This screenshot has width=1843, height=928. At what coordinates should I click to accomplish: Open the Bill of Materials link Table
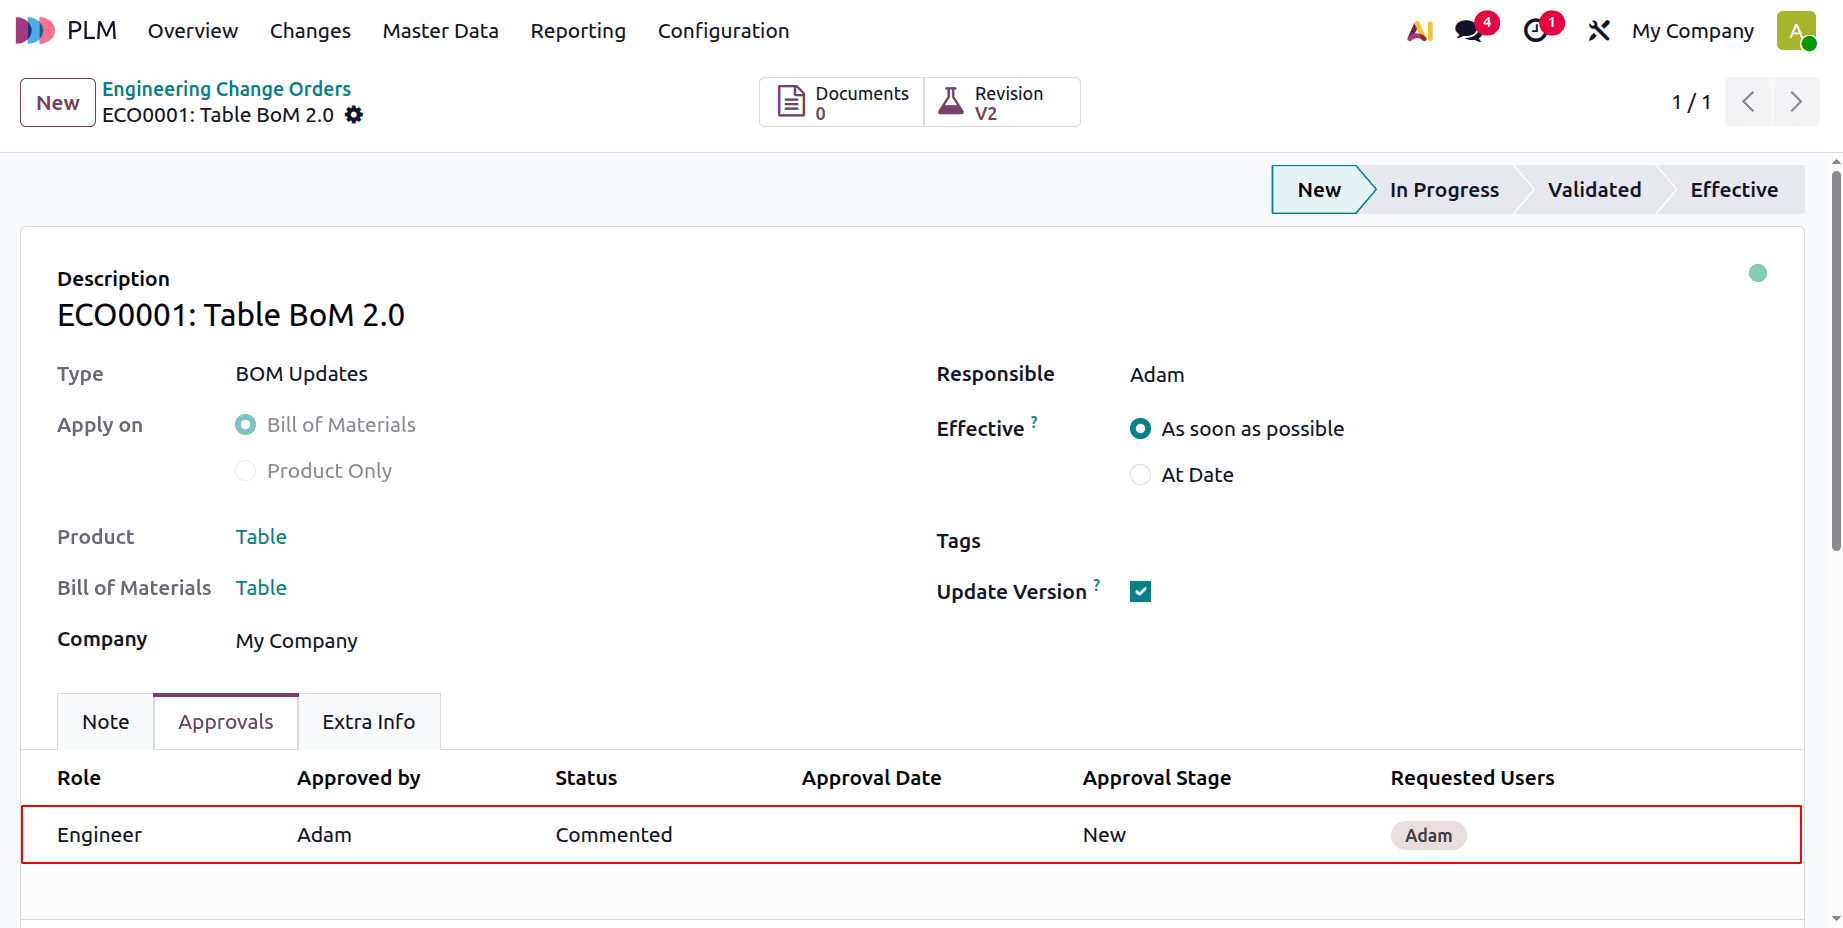[x=261, y=588]
